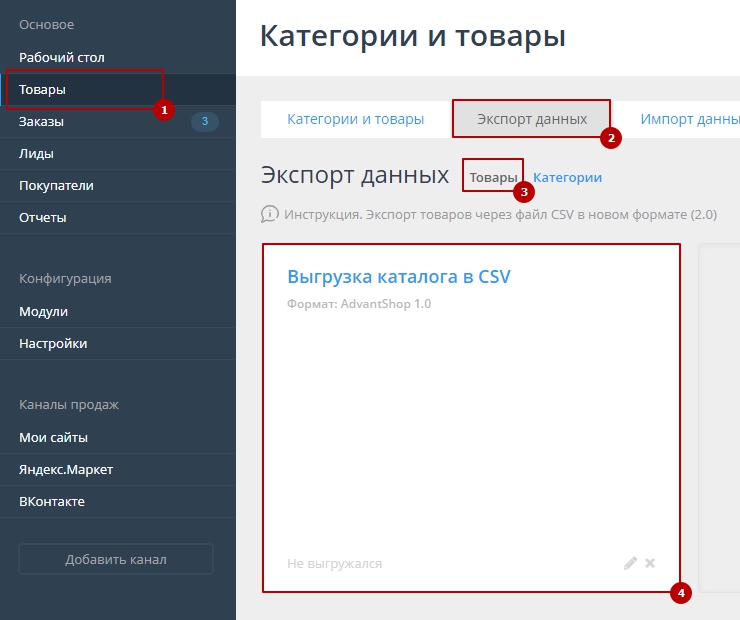The image size is (740, 620).
Task: Open Рабочий стол in the sidebar
Action: coord(62,57)
